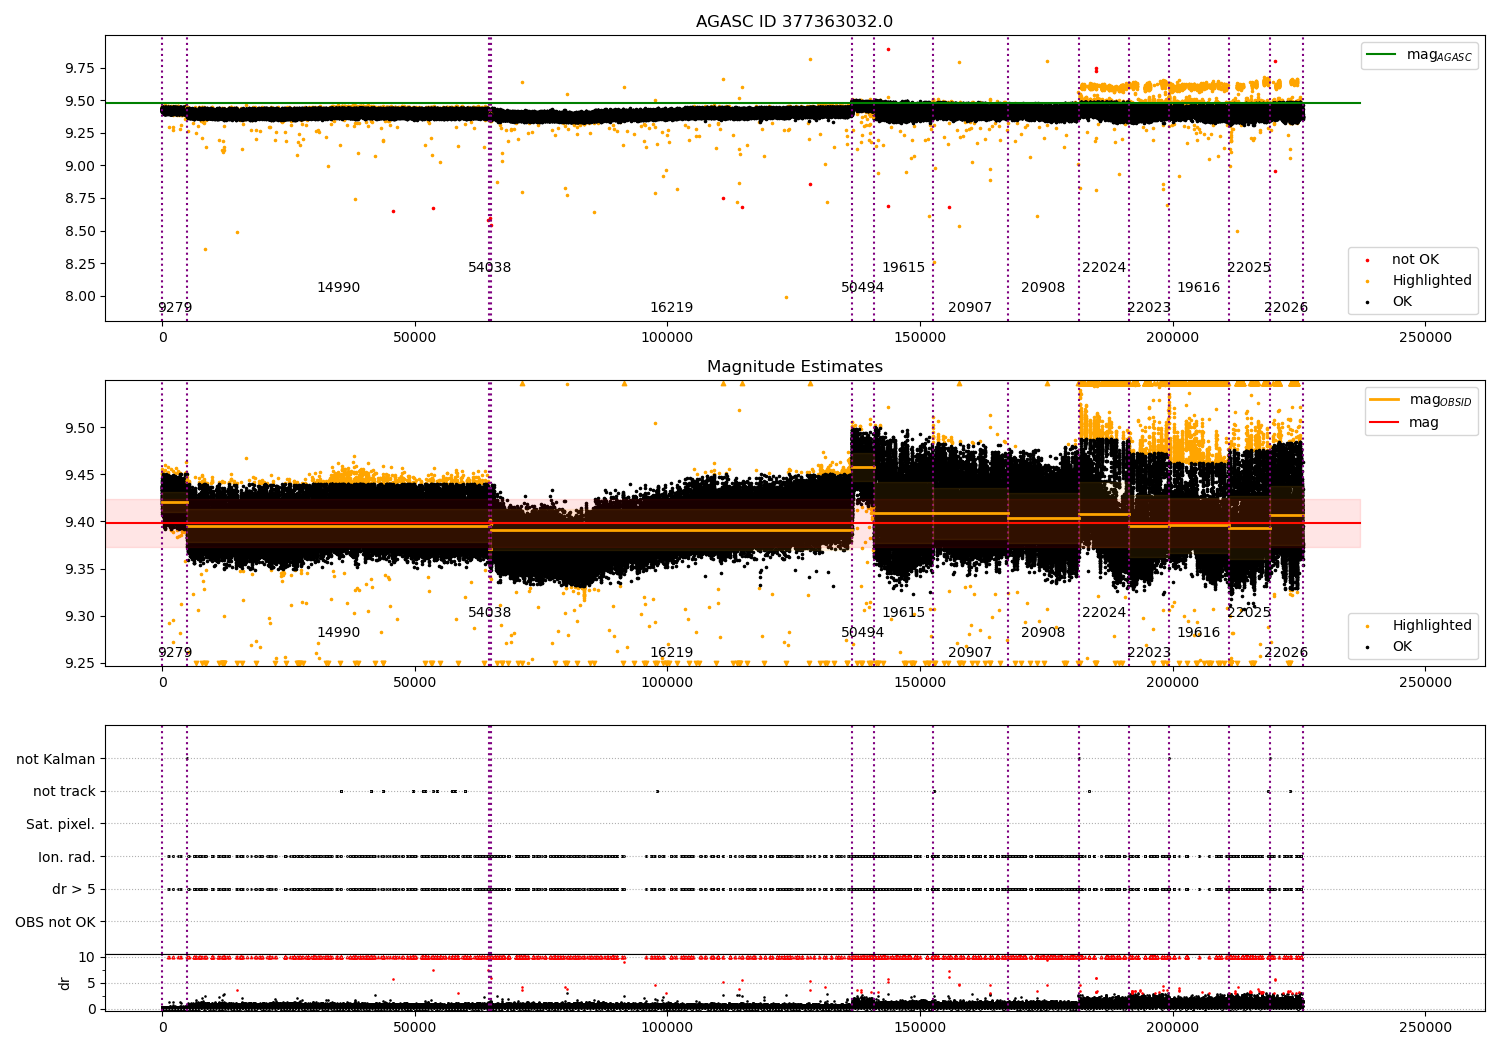The height and width of the screenshot is (1050, 1500).
Task: Click obsid label 14990 in the Magnitude Estimates plot
Action: 338,632
